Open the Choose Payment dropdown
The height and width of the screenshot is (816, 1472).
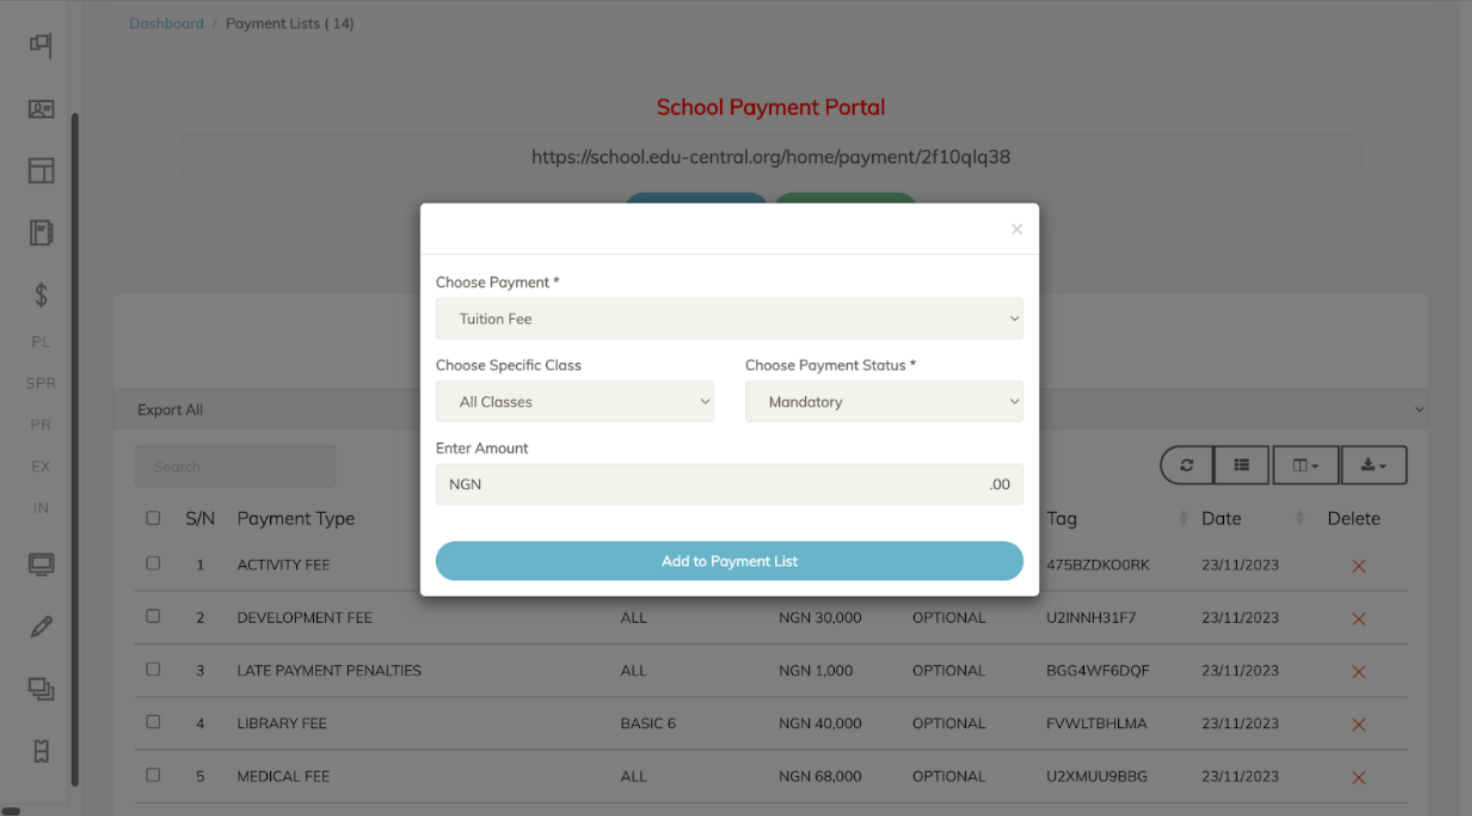pos(729,319)
